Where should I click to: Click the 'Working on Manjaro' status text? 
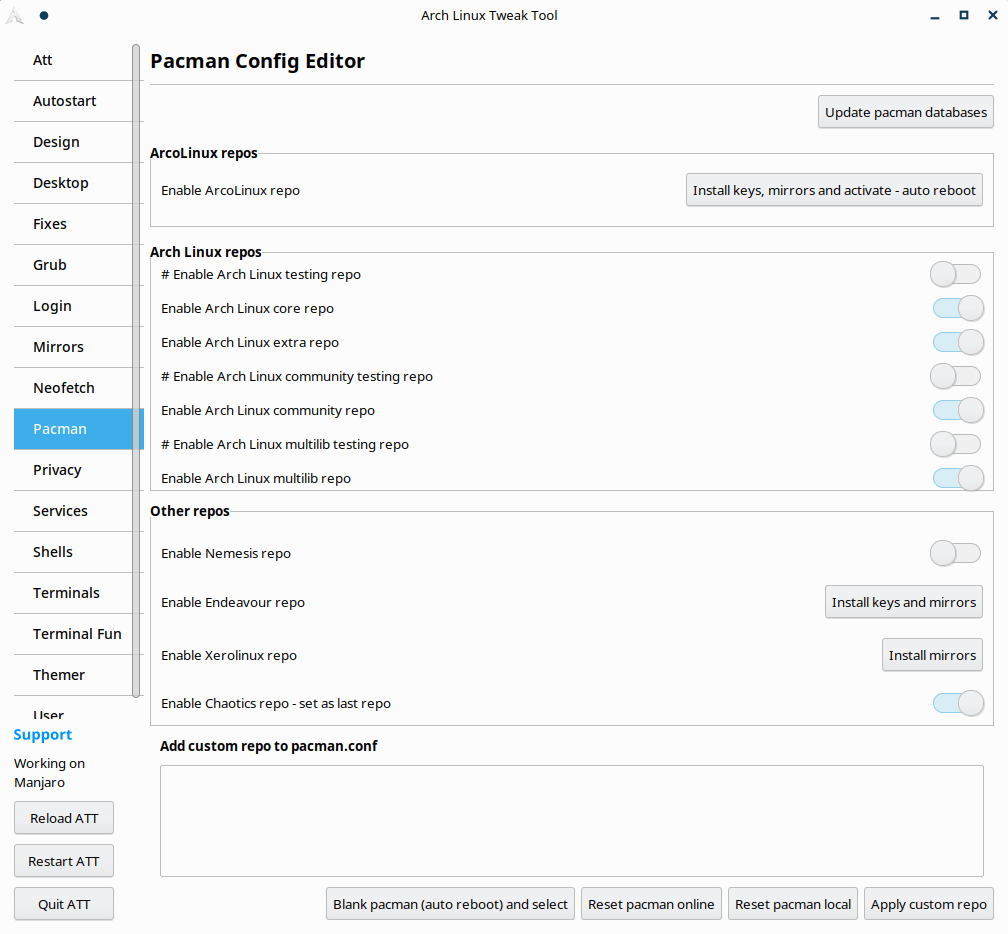point(50,773)
